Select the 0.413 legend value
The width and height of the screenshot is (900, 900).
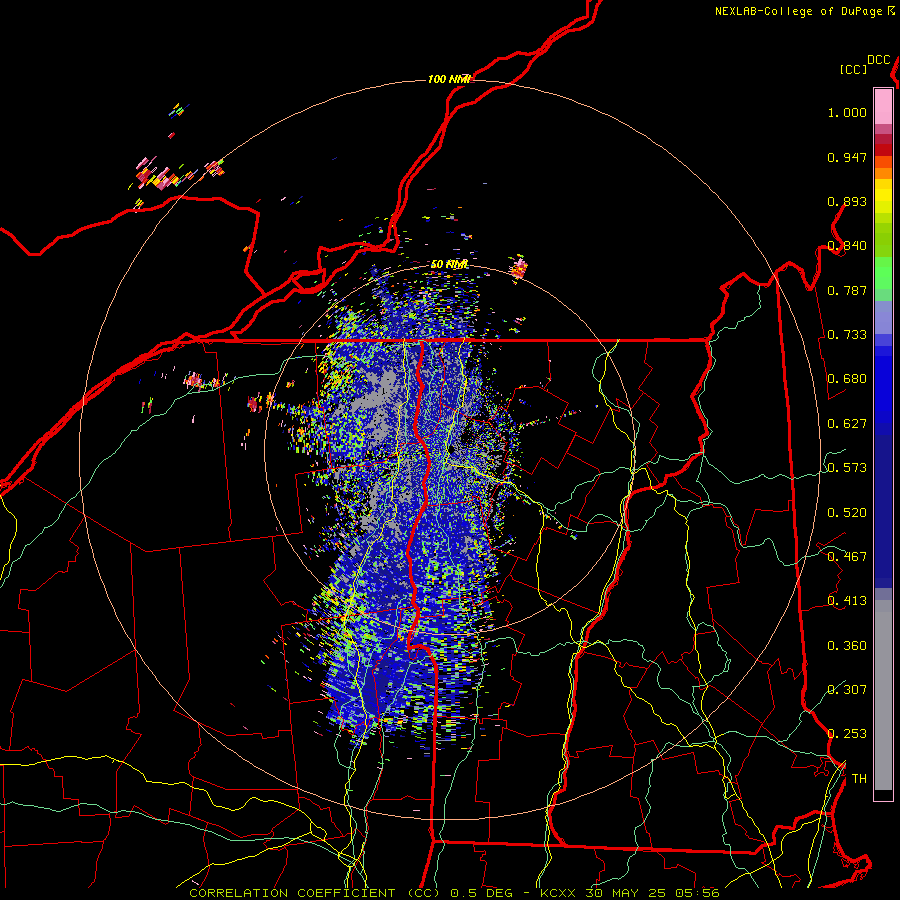tap(847, 601)
